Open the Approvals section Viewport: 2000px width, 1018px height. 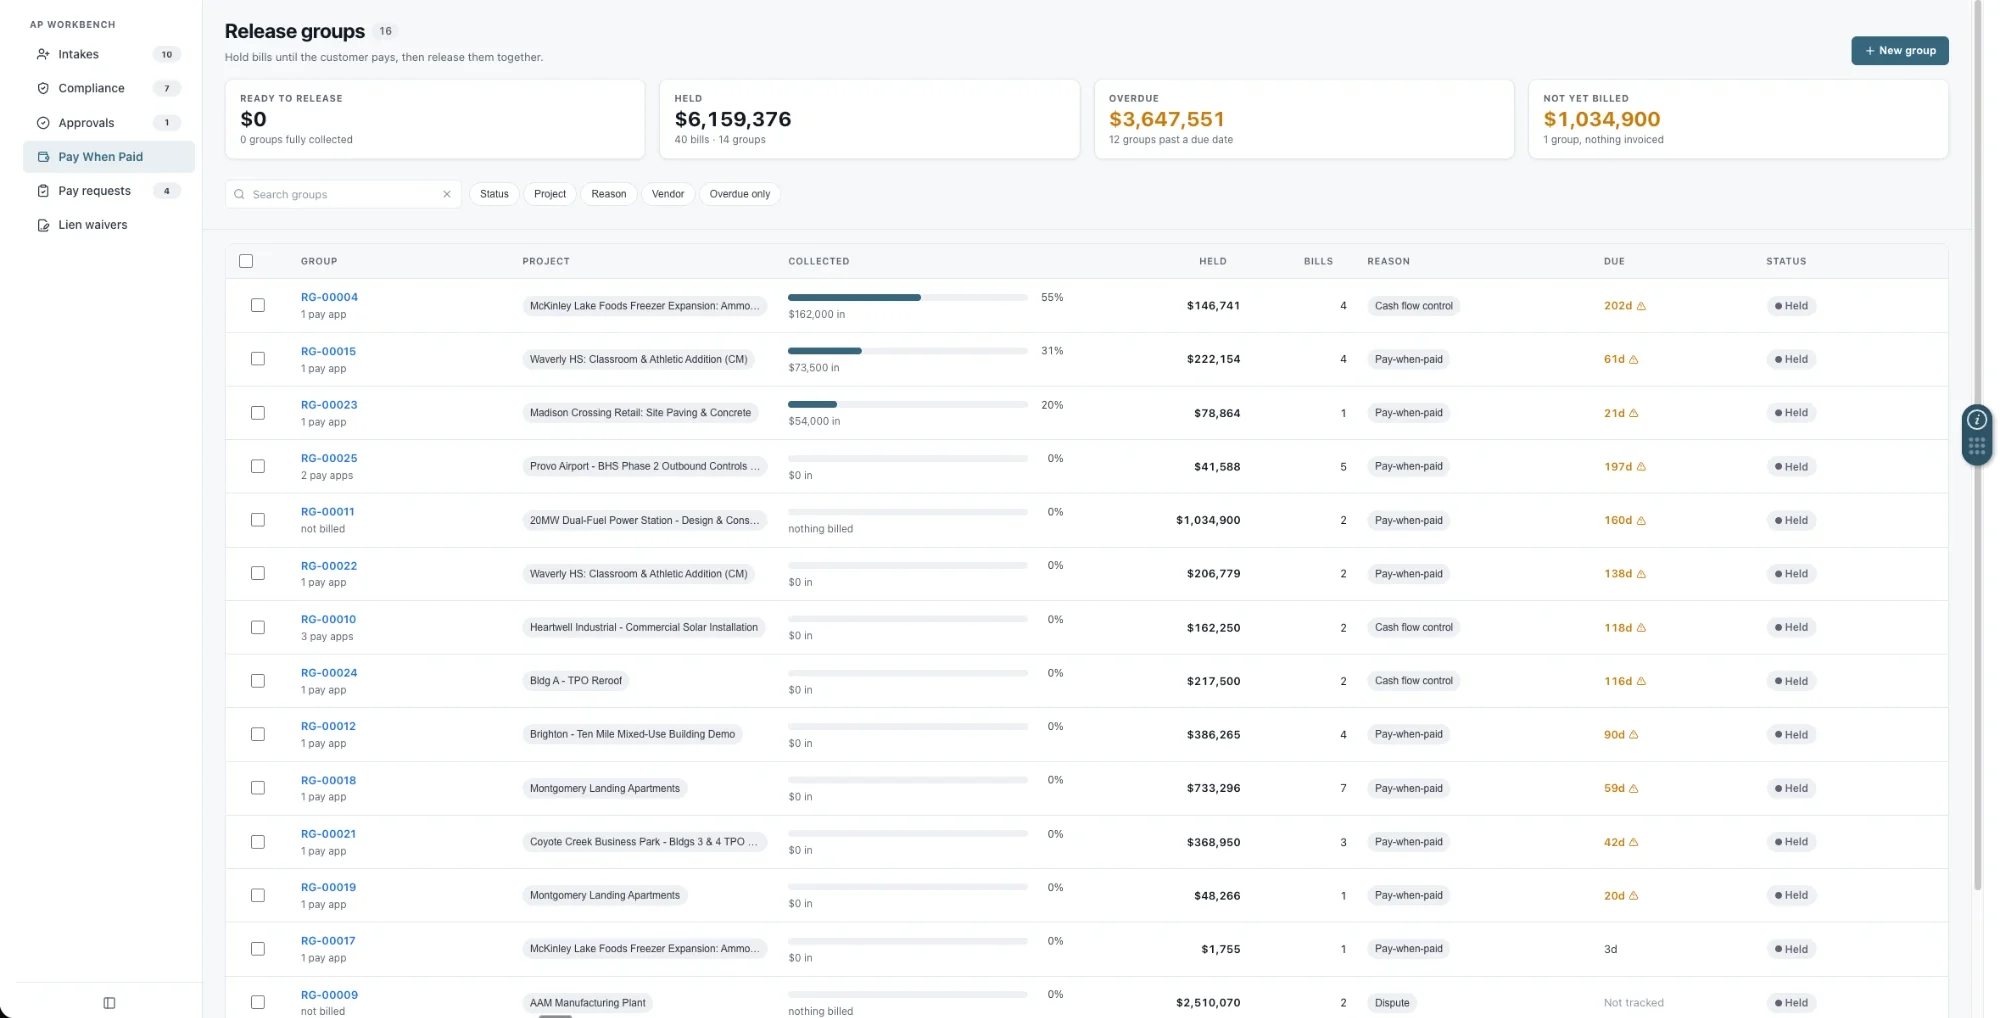point(108,123)
